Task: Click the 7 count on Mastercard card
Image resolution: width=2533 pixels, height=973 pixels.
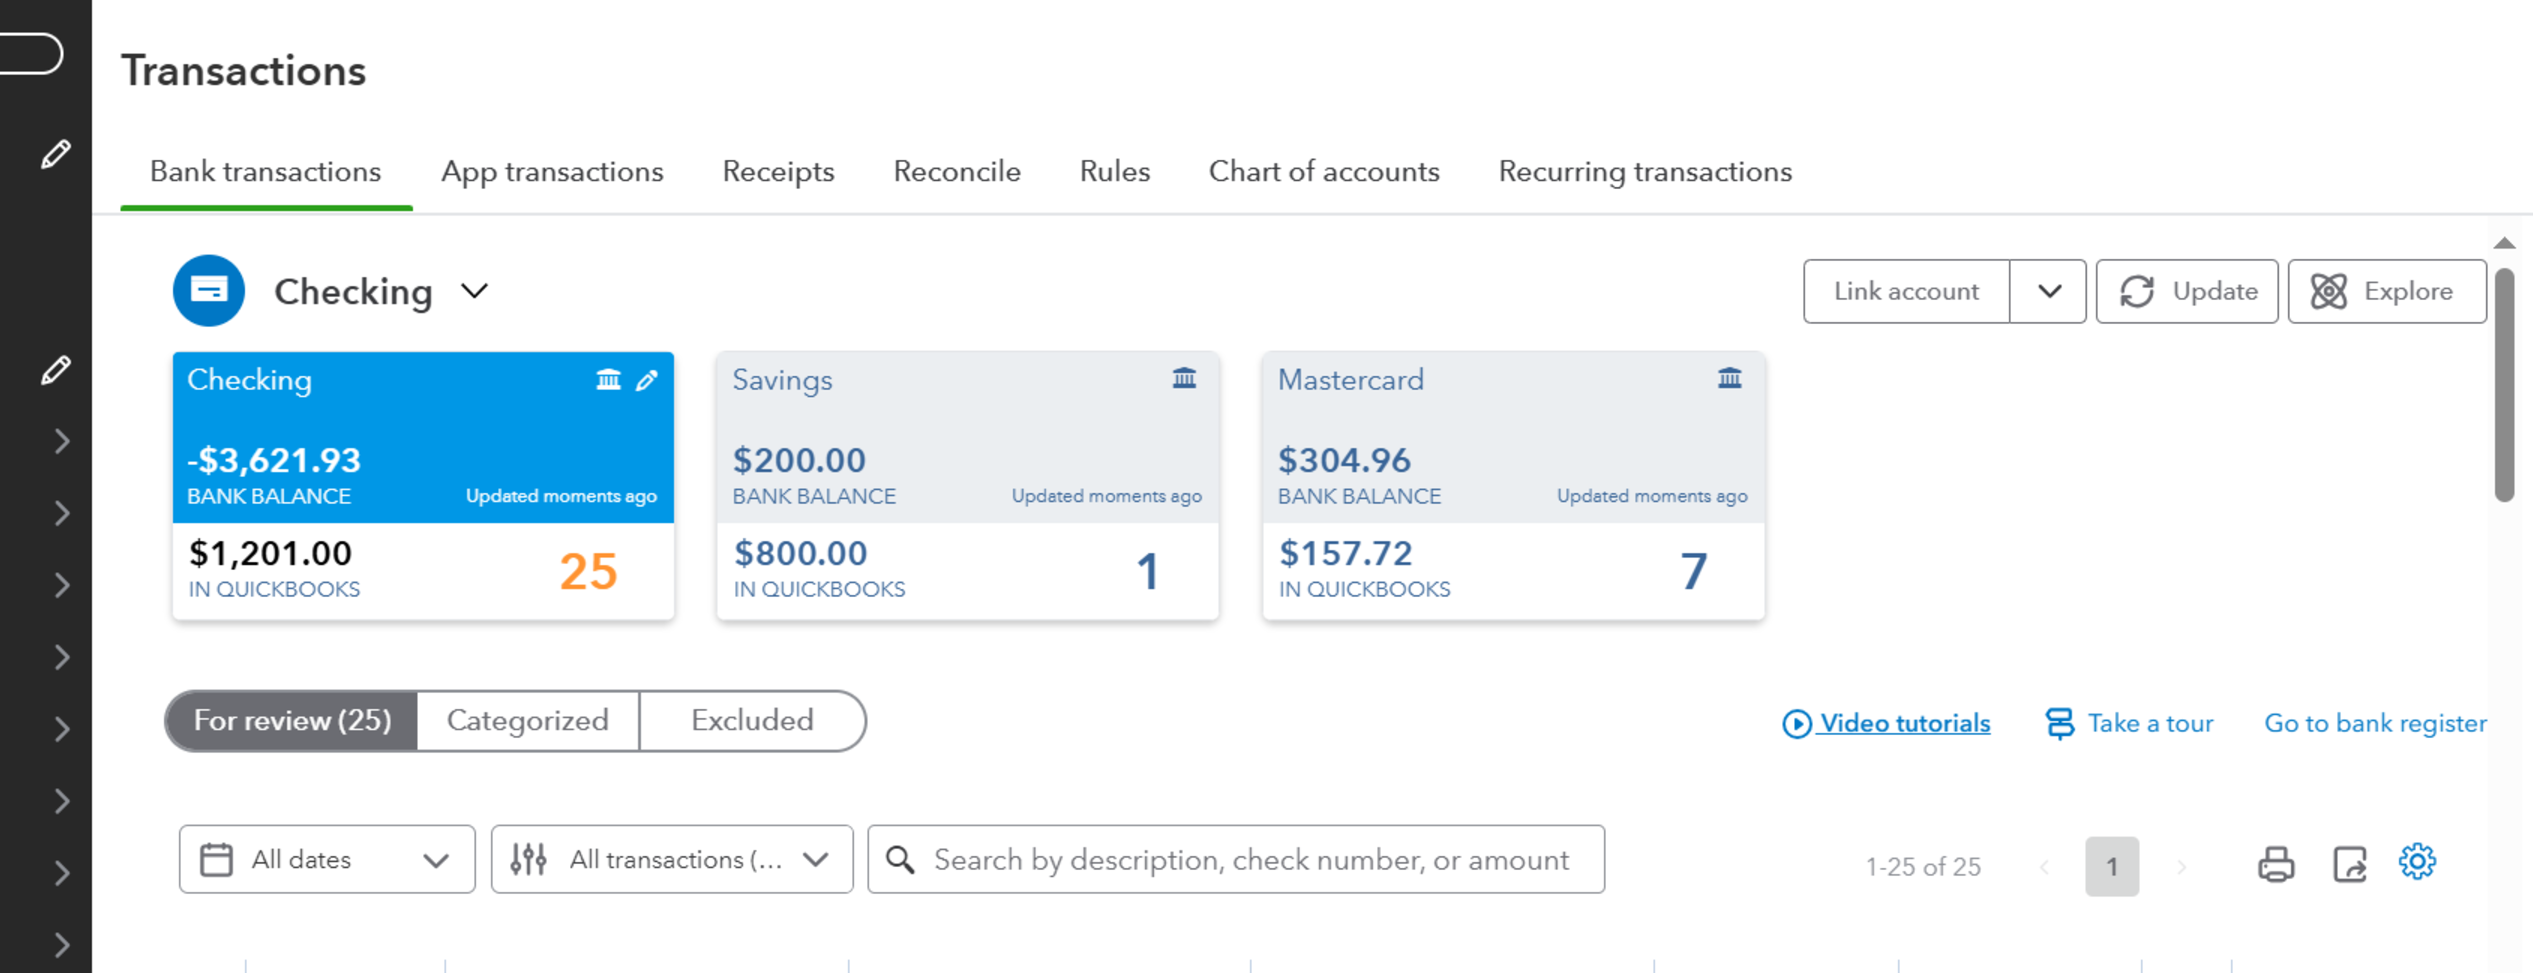Action: 1693,572
